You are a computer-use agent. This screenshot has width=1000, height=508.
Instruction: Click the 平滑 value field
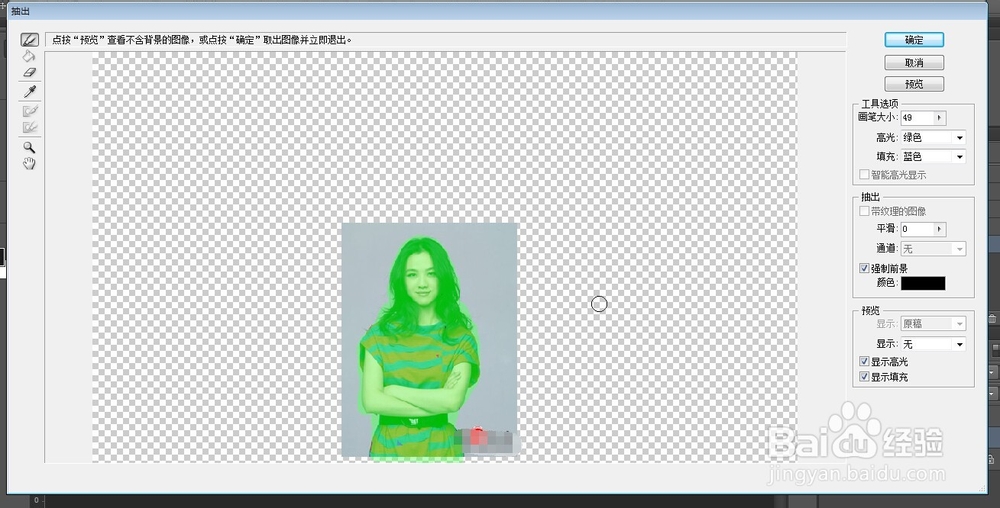917,229
